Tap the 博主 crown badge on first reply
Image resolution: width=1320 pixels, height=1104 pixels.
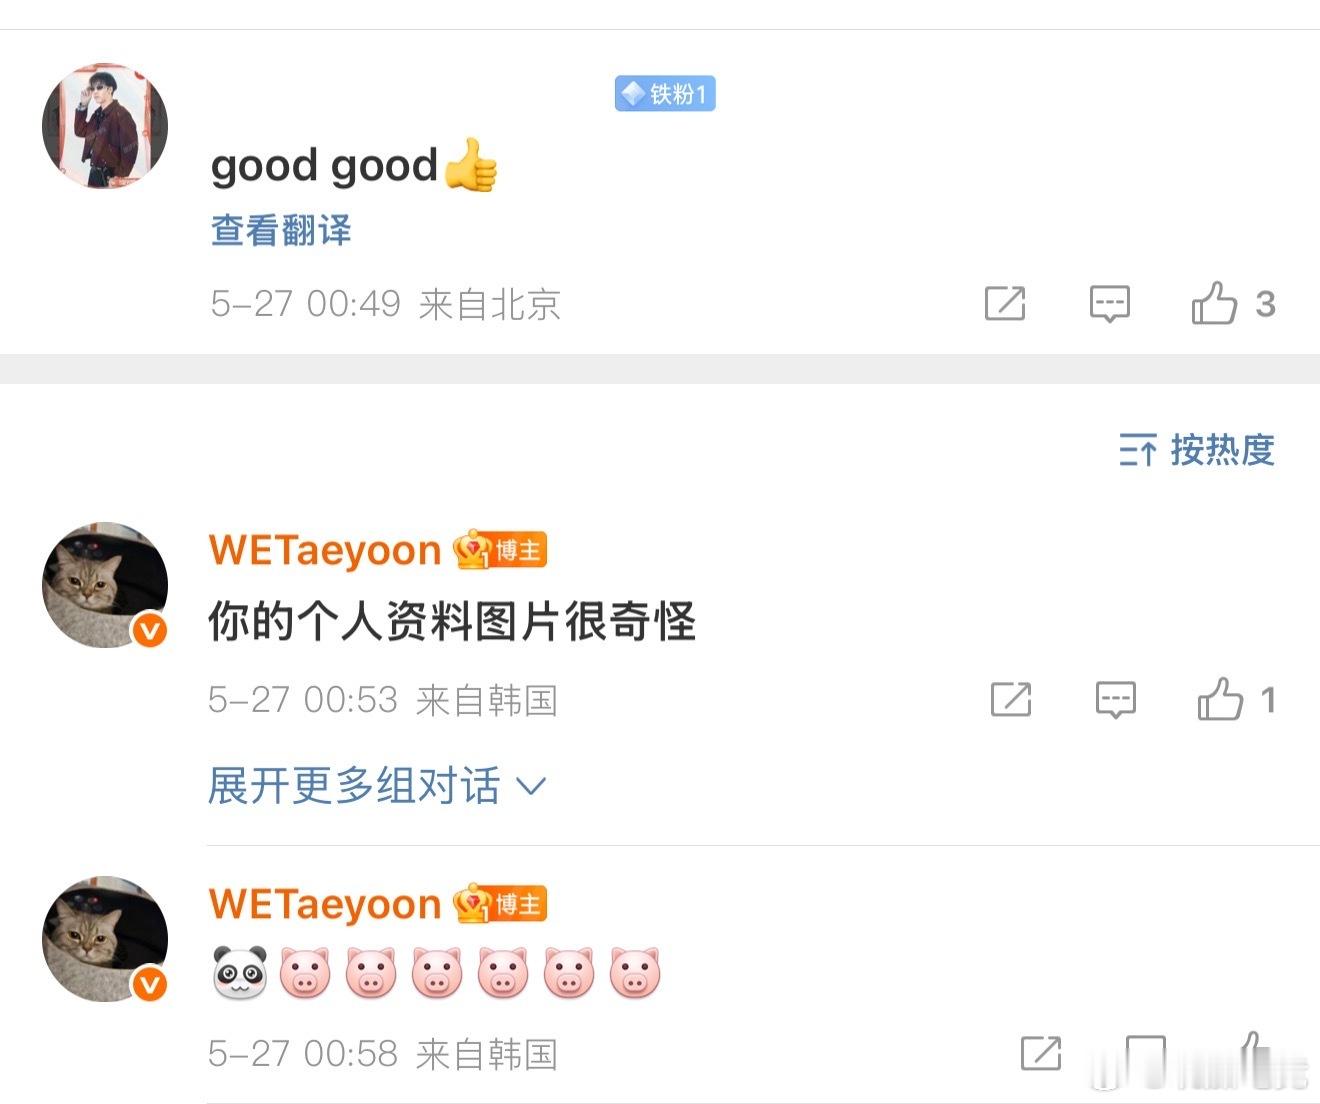(x=500, y=550)
